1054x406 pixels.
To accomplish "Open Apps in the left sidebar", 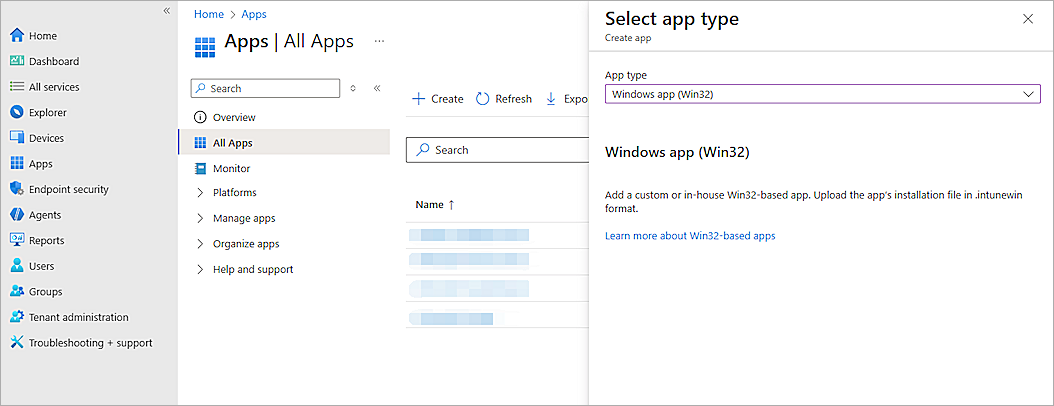I will [31, 163].
